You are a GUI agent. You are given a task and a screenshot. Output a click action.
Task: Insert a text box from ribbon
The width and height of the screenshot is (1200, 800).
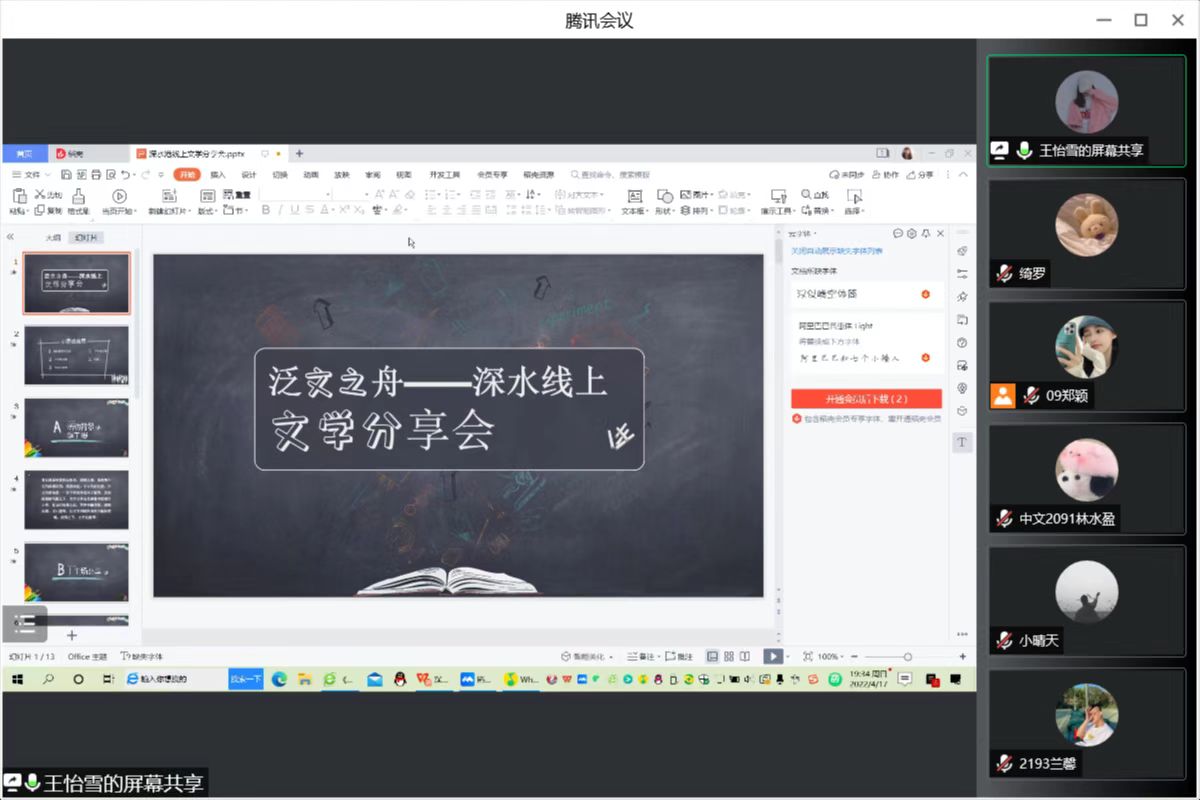(634, 196)
